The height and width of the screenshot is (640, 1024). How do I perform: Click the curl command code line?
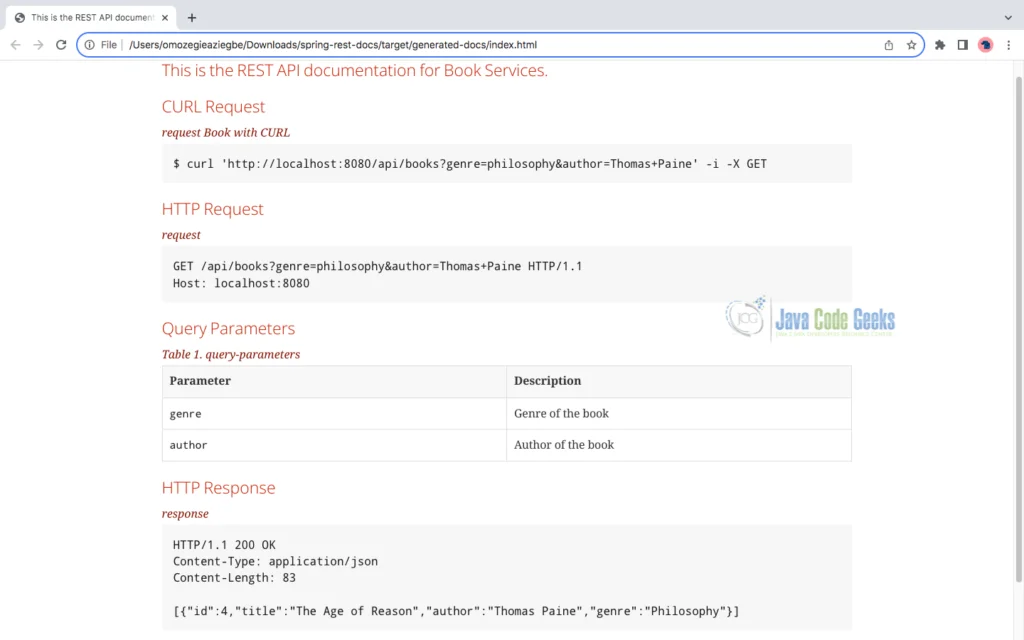(470, 164)
